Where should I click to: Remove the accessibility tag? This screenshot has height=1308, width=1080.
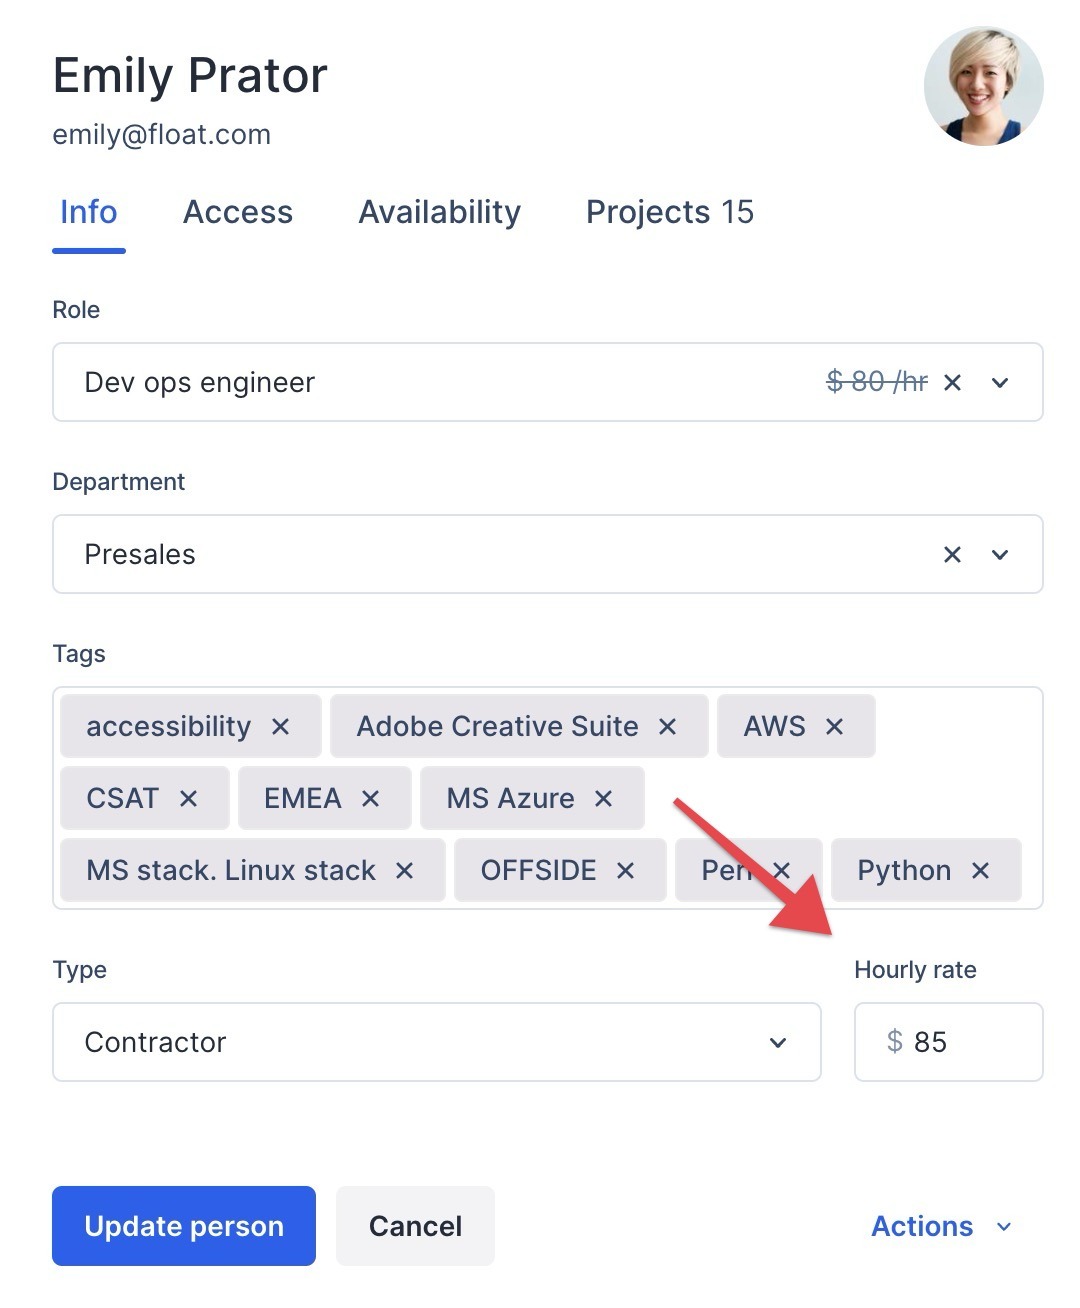281,727
